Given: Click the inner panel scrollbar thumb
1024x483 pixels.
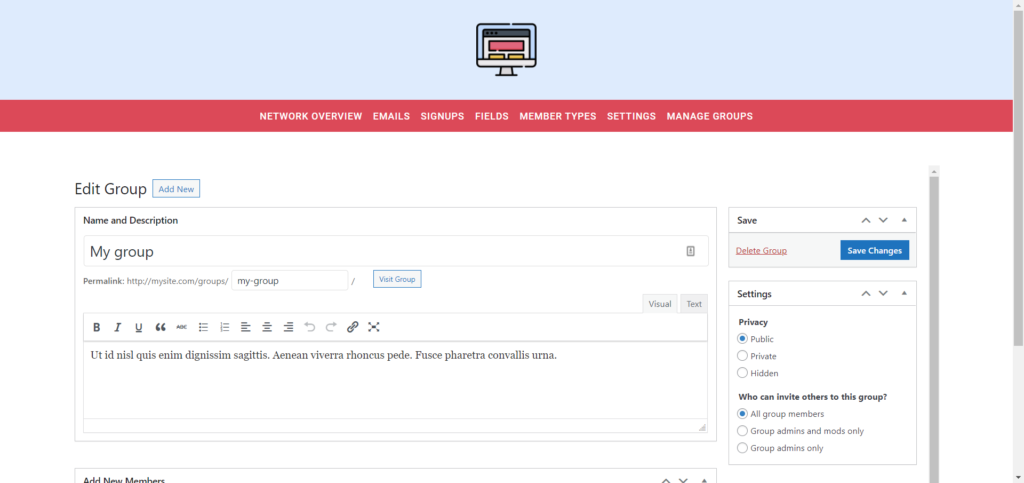Looking at the screenshot, I should [934, 330].
